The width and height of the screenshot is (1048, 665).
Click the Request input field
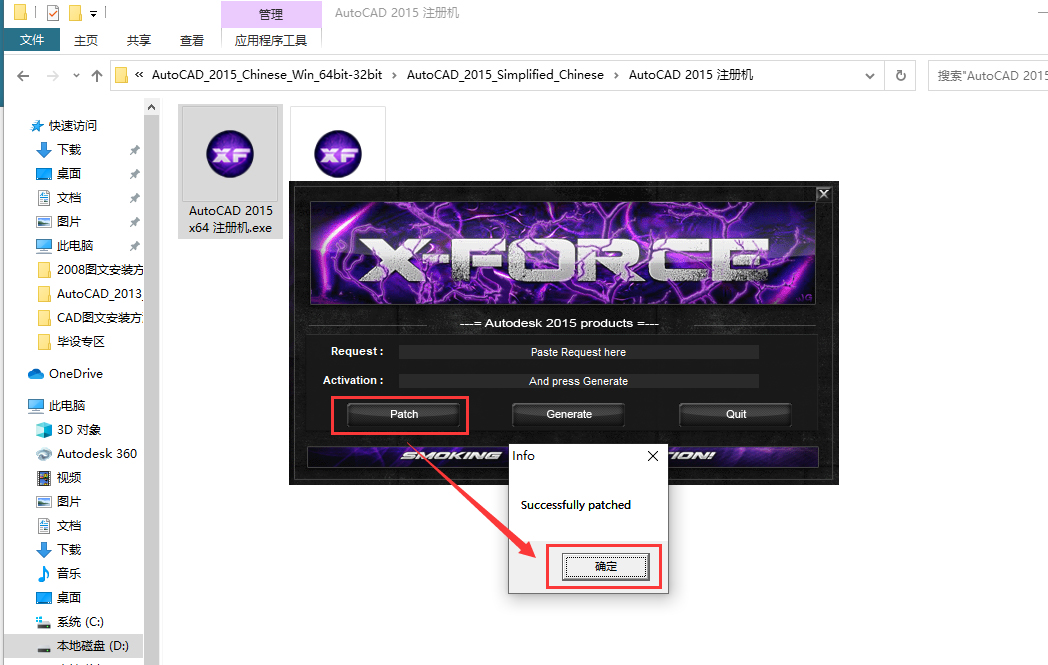pos(579,352)
